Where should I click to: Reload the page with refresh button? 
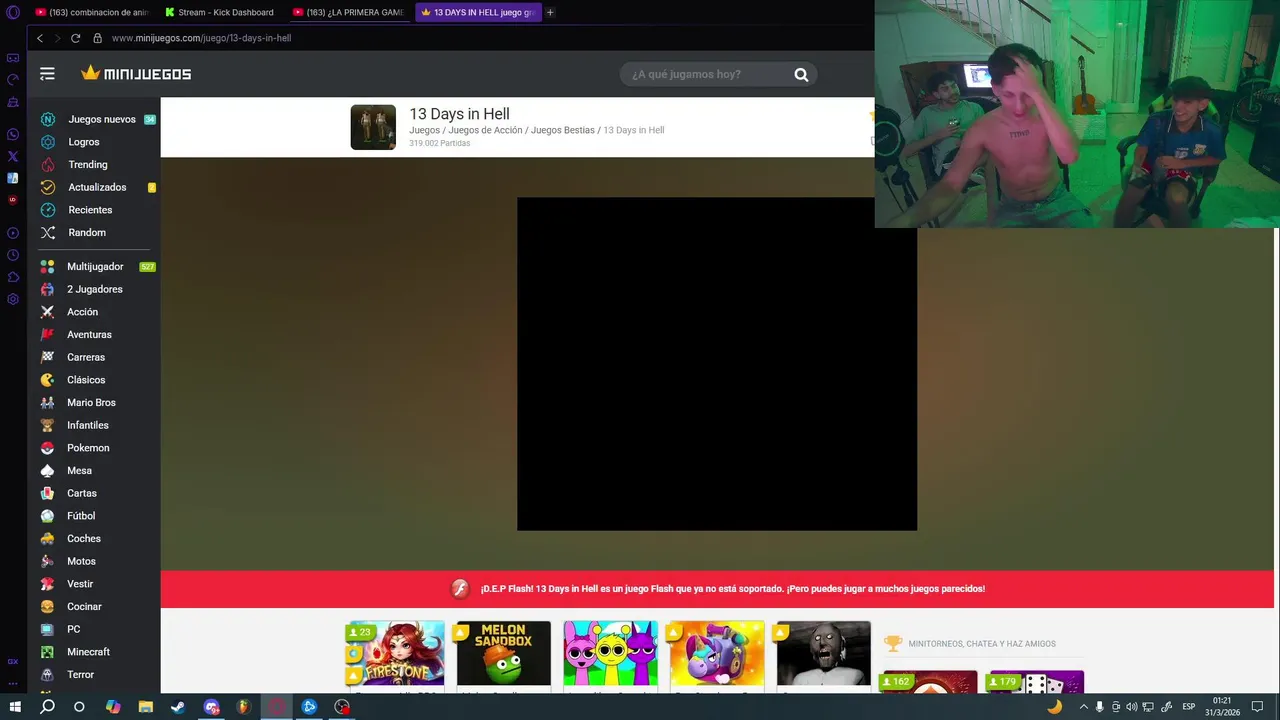coord(75,38)
